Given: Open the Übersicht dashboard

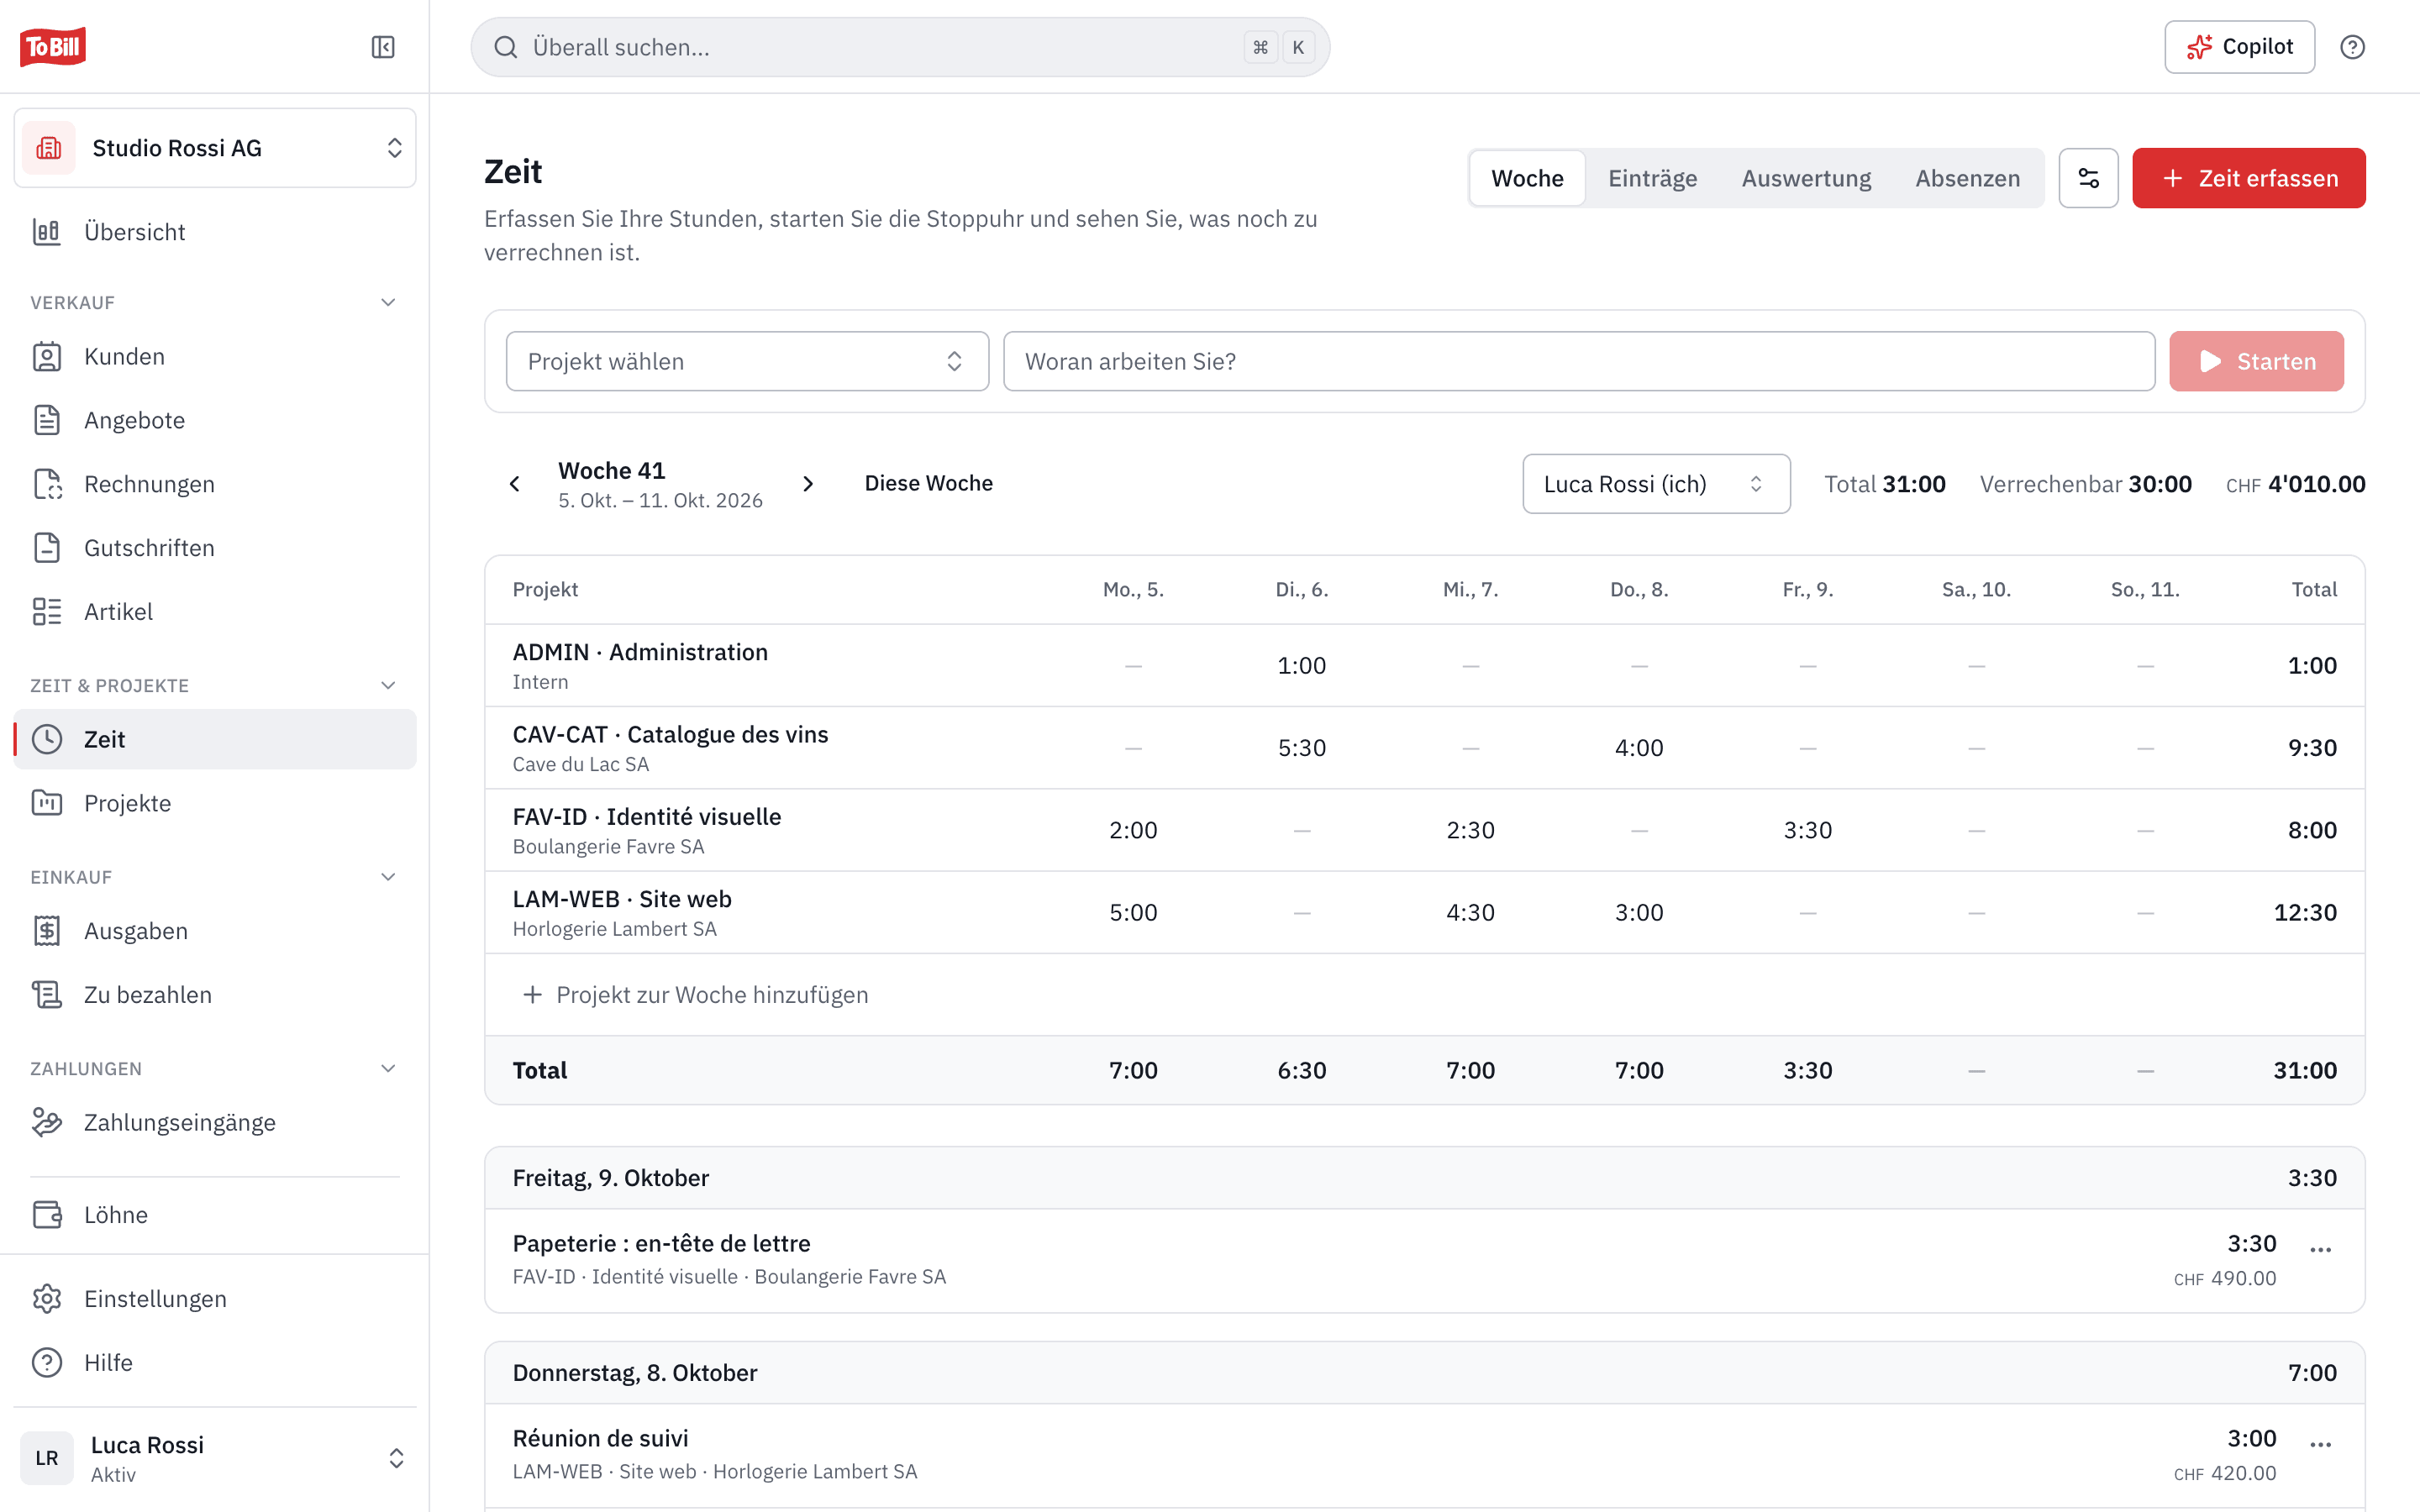Looking at the screenshot, I should [215, 232].
